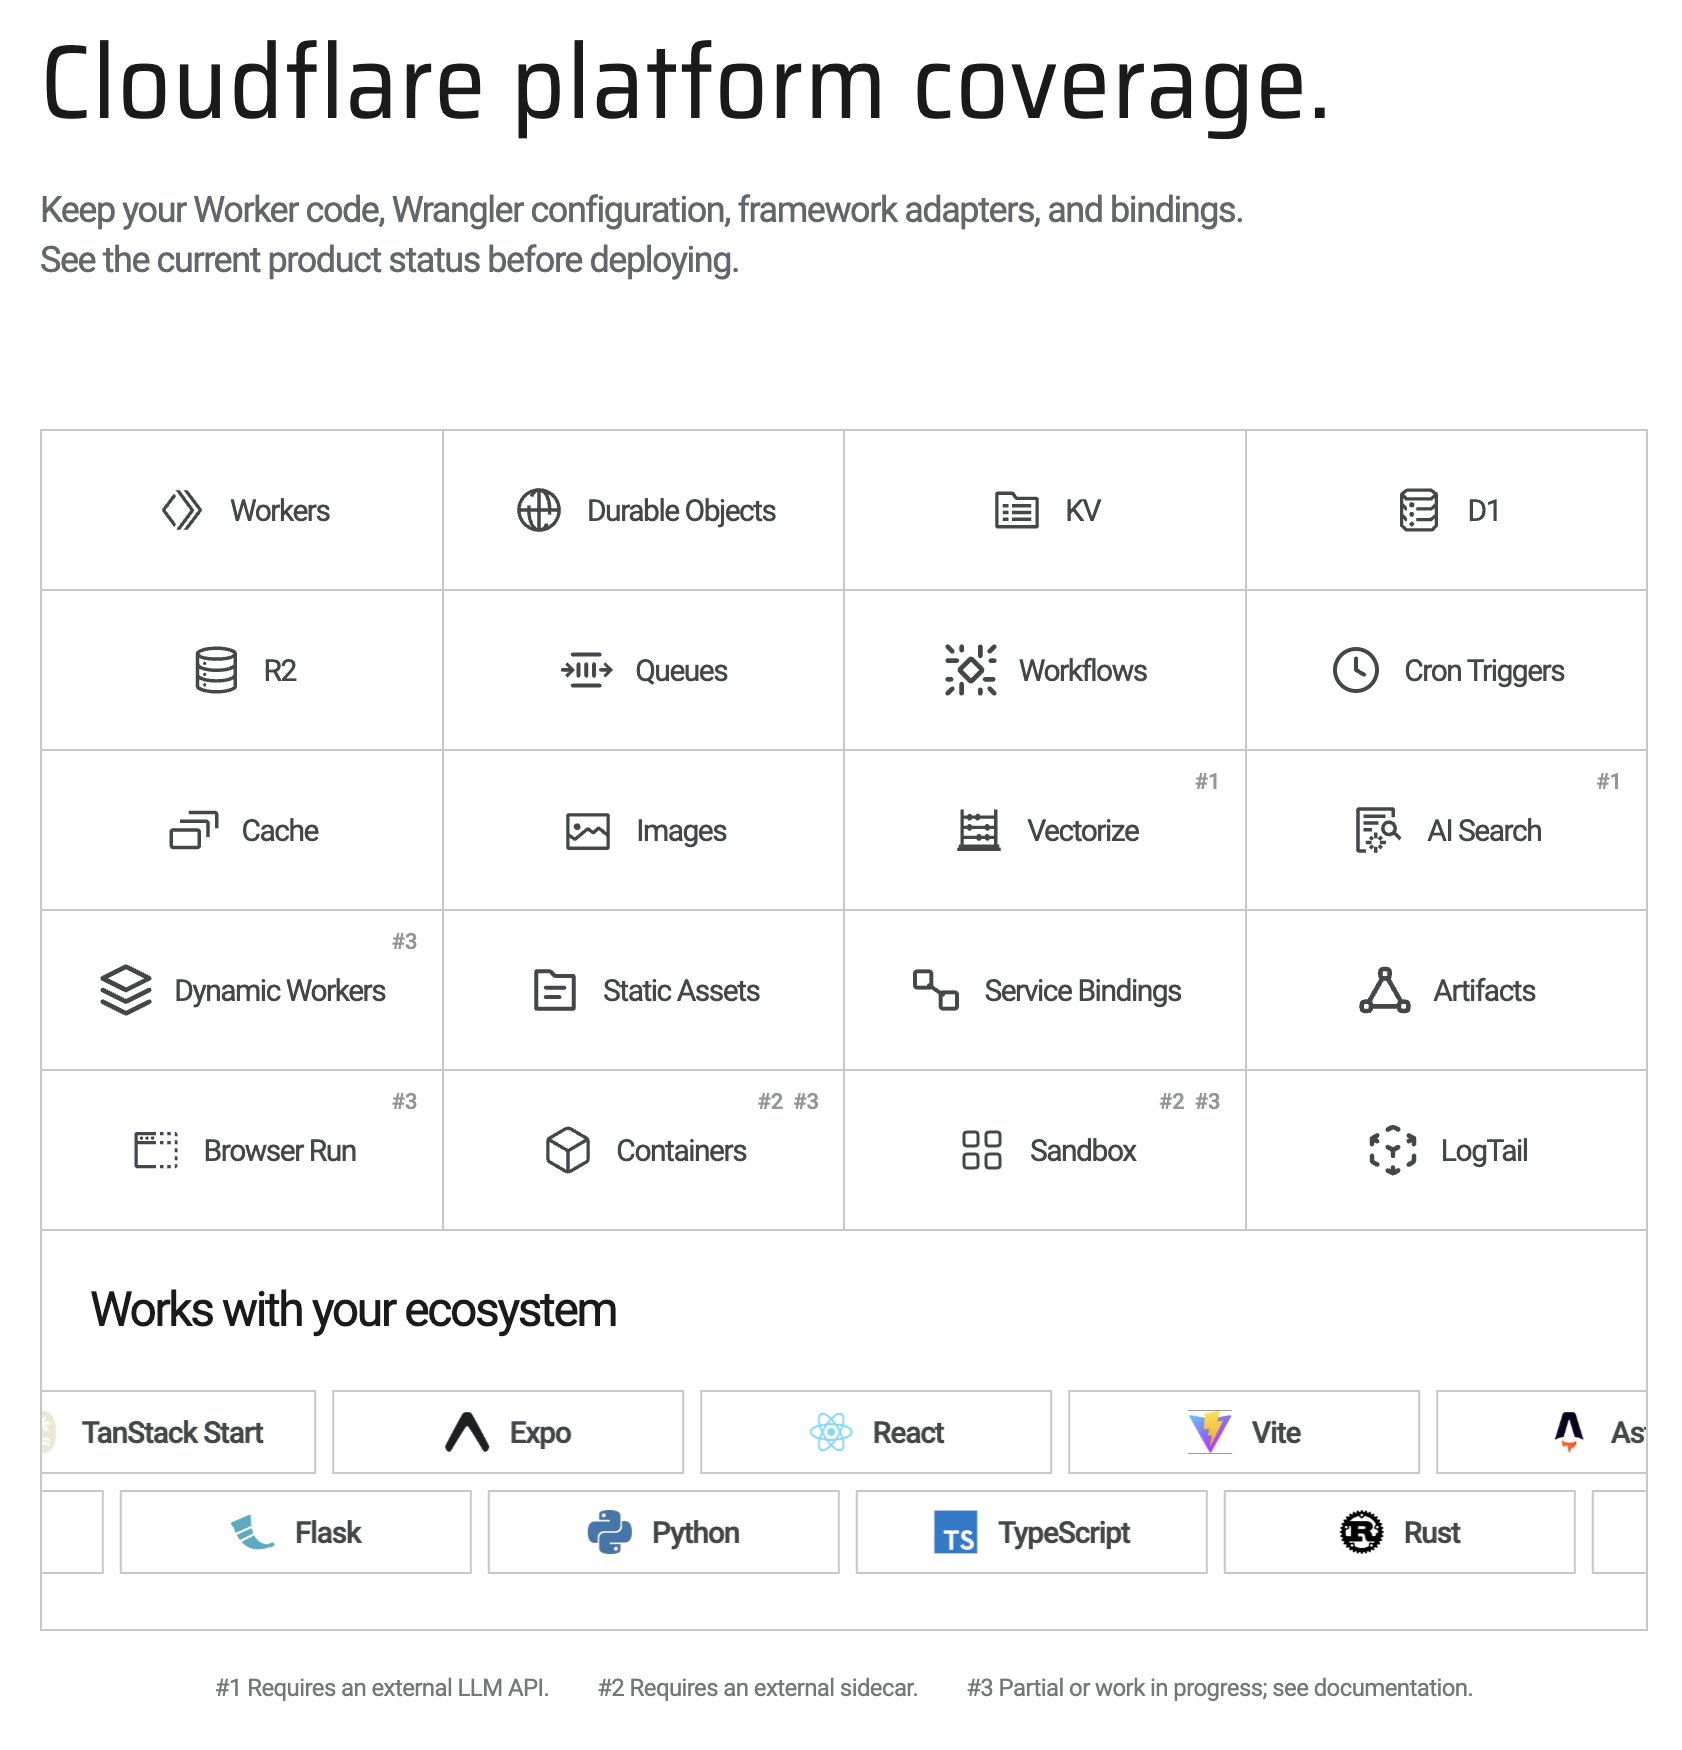1682x1750 pixels.
Task: Click footnote "#2 Requires an external sidecar."
Action: point(758,1688)
